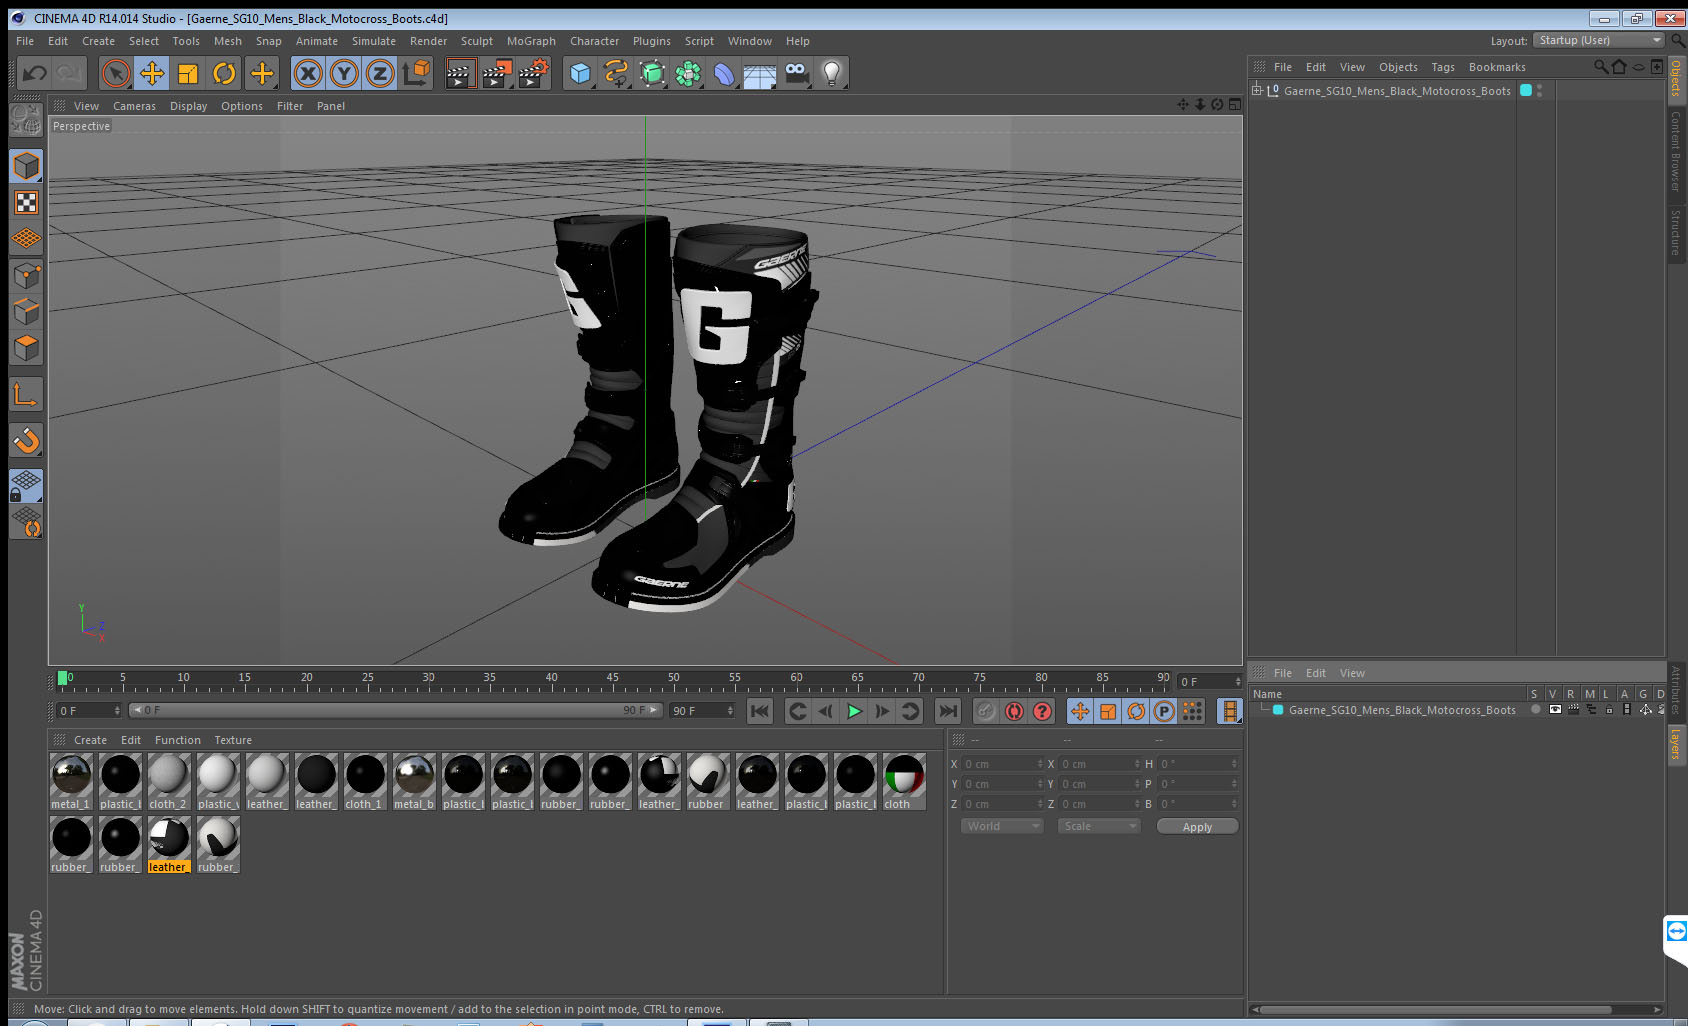Toggle Z axis lock
Viewport: 1688px width, 1026px height.
380,73
